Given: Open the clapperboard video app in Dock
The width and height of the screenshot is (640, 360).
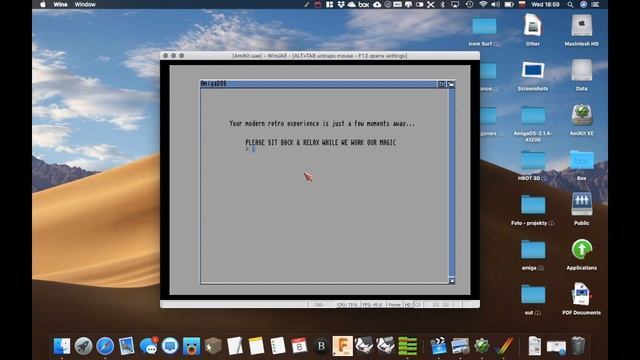Looking at the screenshot, I should click(439, 346).
